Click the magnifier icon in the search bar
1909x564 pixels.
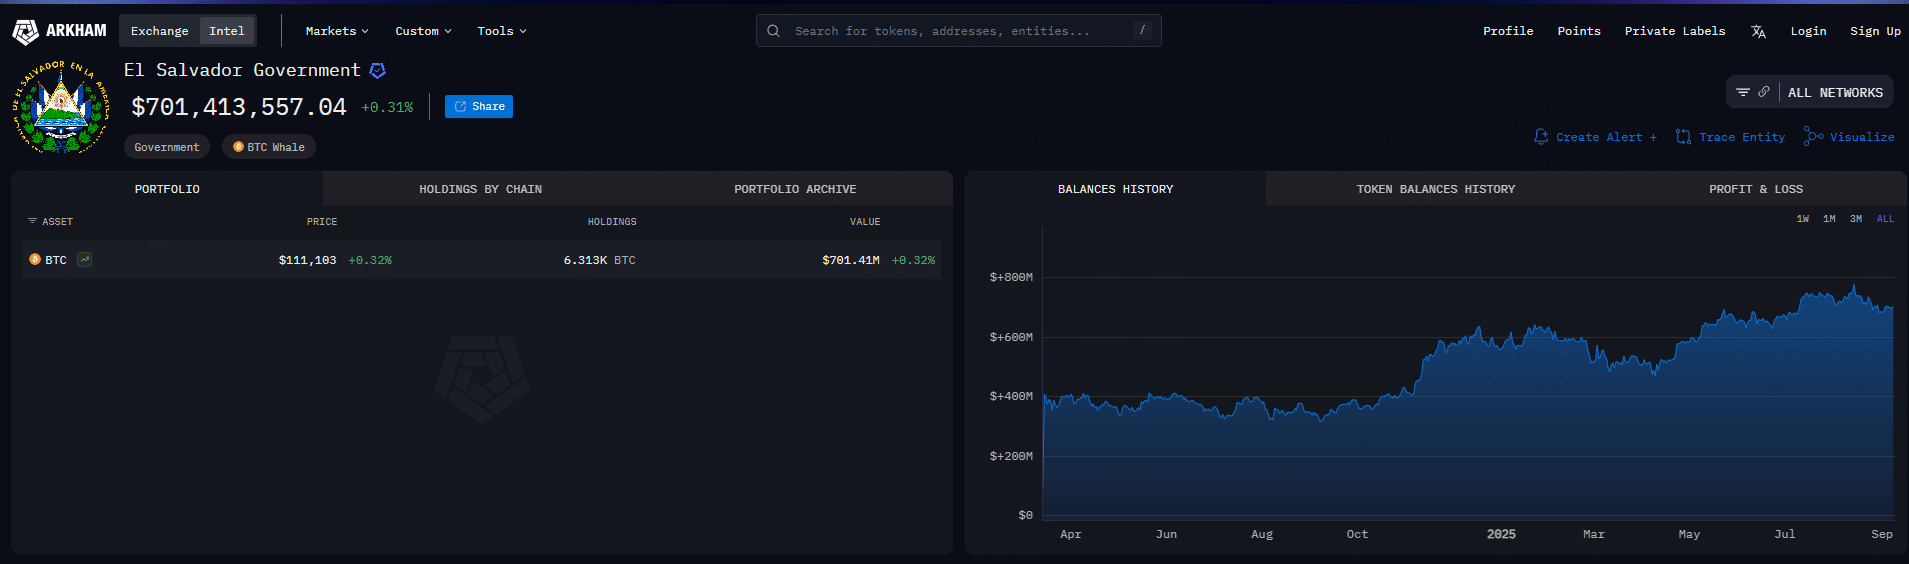pos(773,31)
